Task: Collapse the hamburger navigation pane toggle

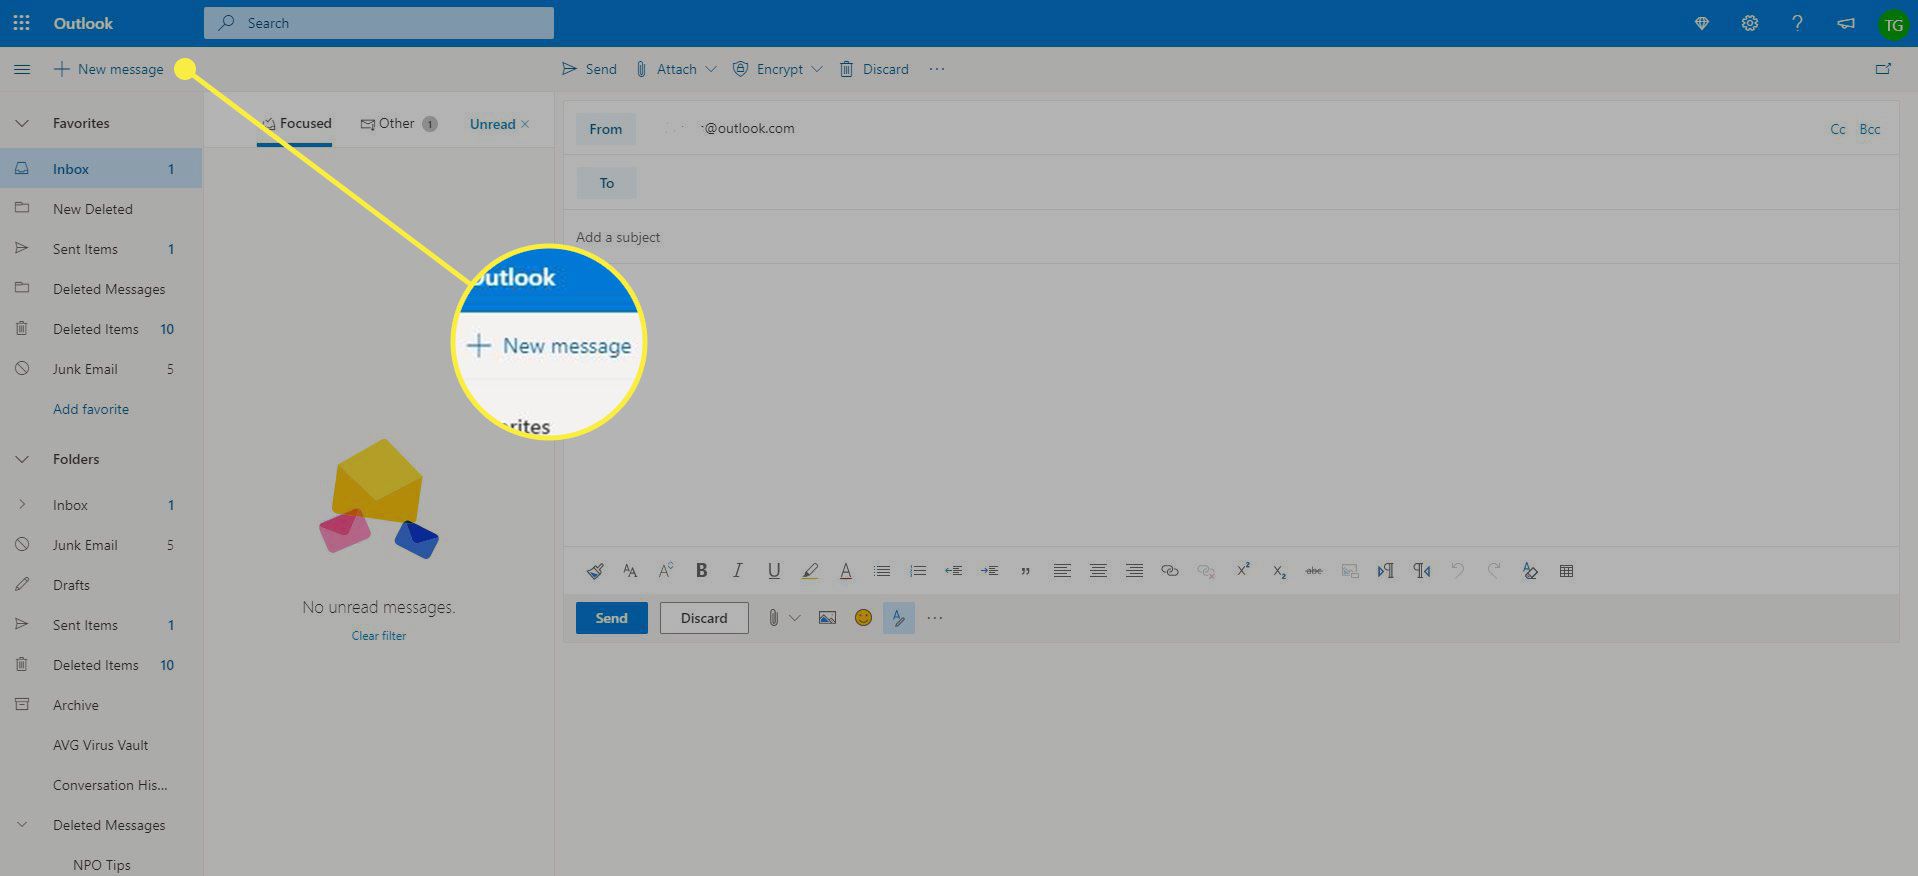Action: 22,69
